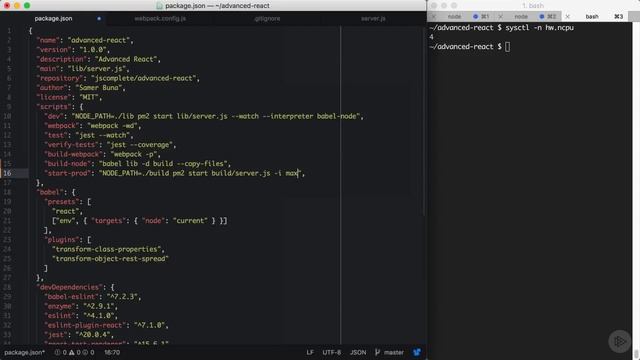Viewport: 640px width, 360px height.
Task: Click "Samer Buna" author value
Action: pyautogui.click(x=99, y=88)
